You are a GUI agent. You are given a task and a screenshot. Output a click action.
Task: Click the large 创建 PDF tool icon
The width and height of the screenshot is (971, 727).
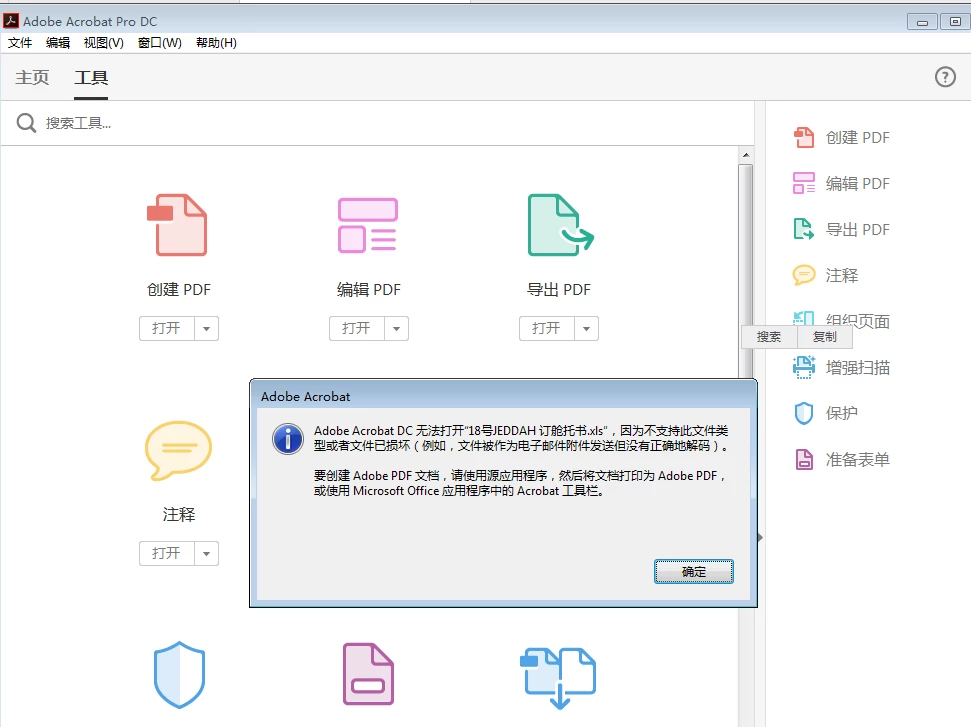(177, 225)
